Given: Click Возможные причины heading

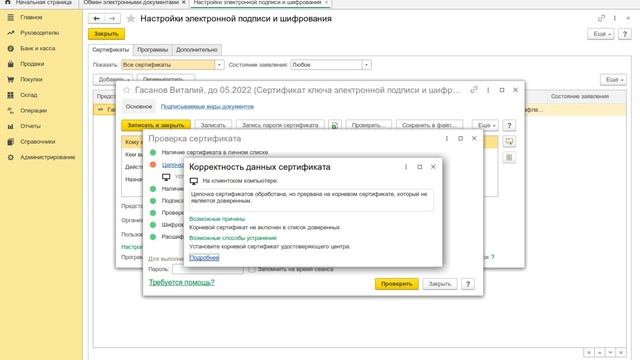Looking at the screenshot, I should (x=217, y=219).
